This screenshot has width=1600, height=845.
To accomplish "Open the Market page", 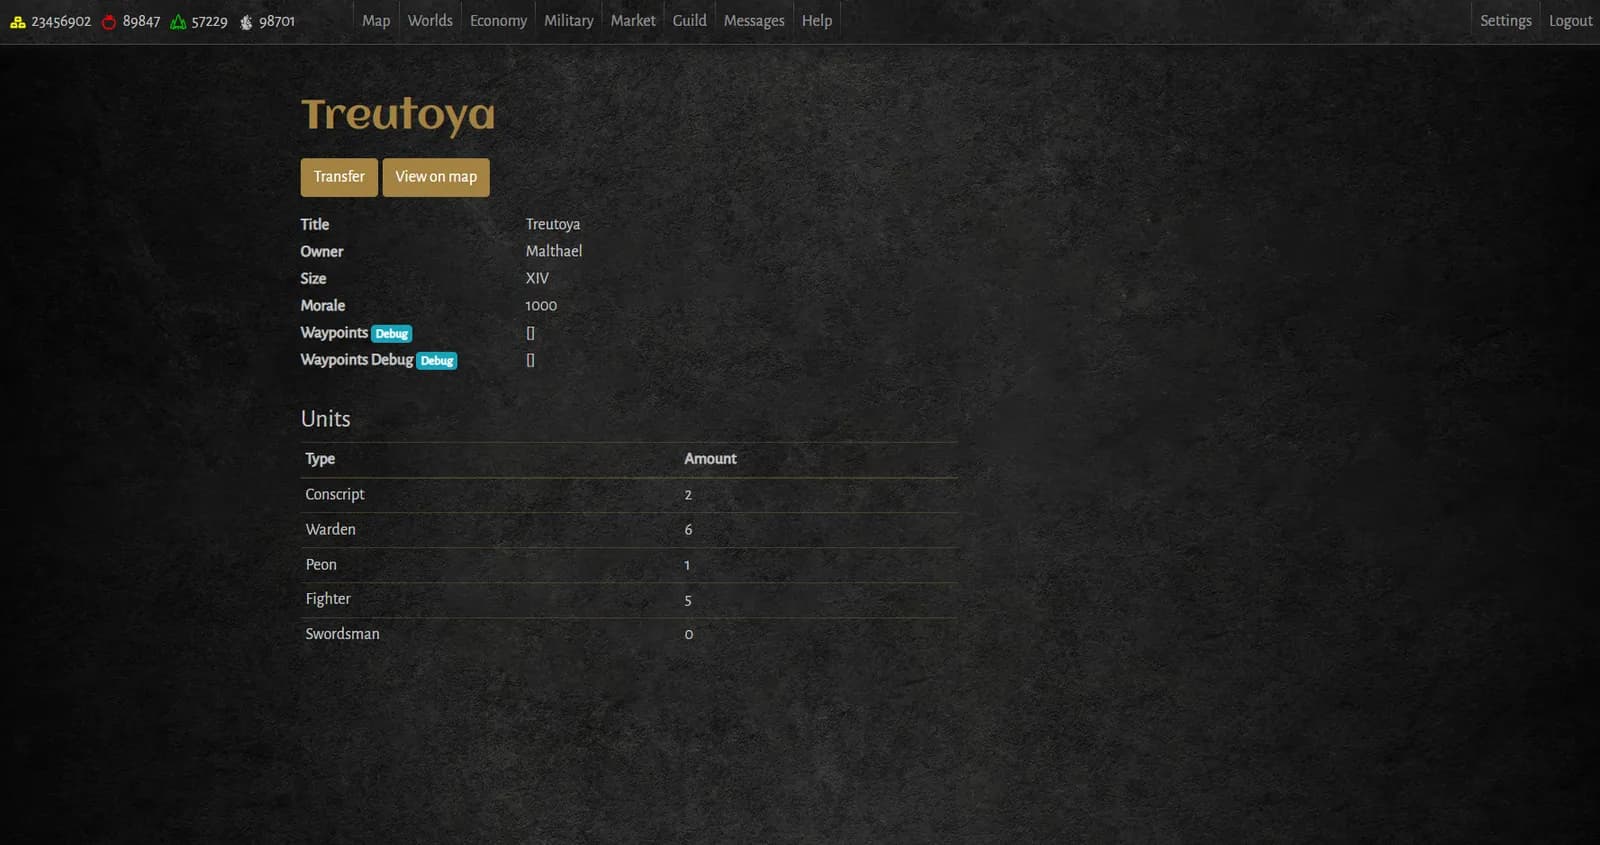I will [x=633, y=21].
